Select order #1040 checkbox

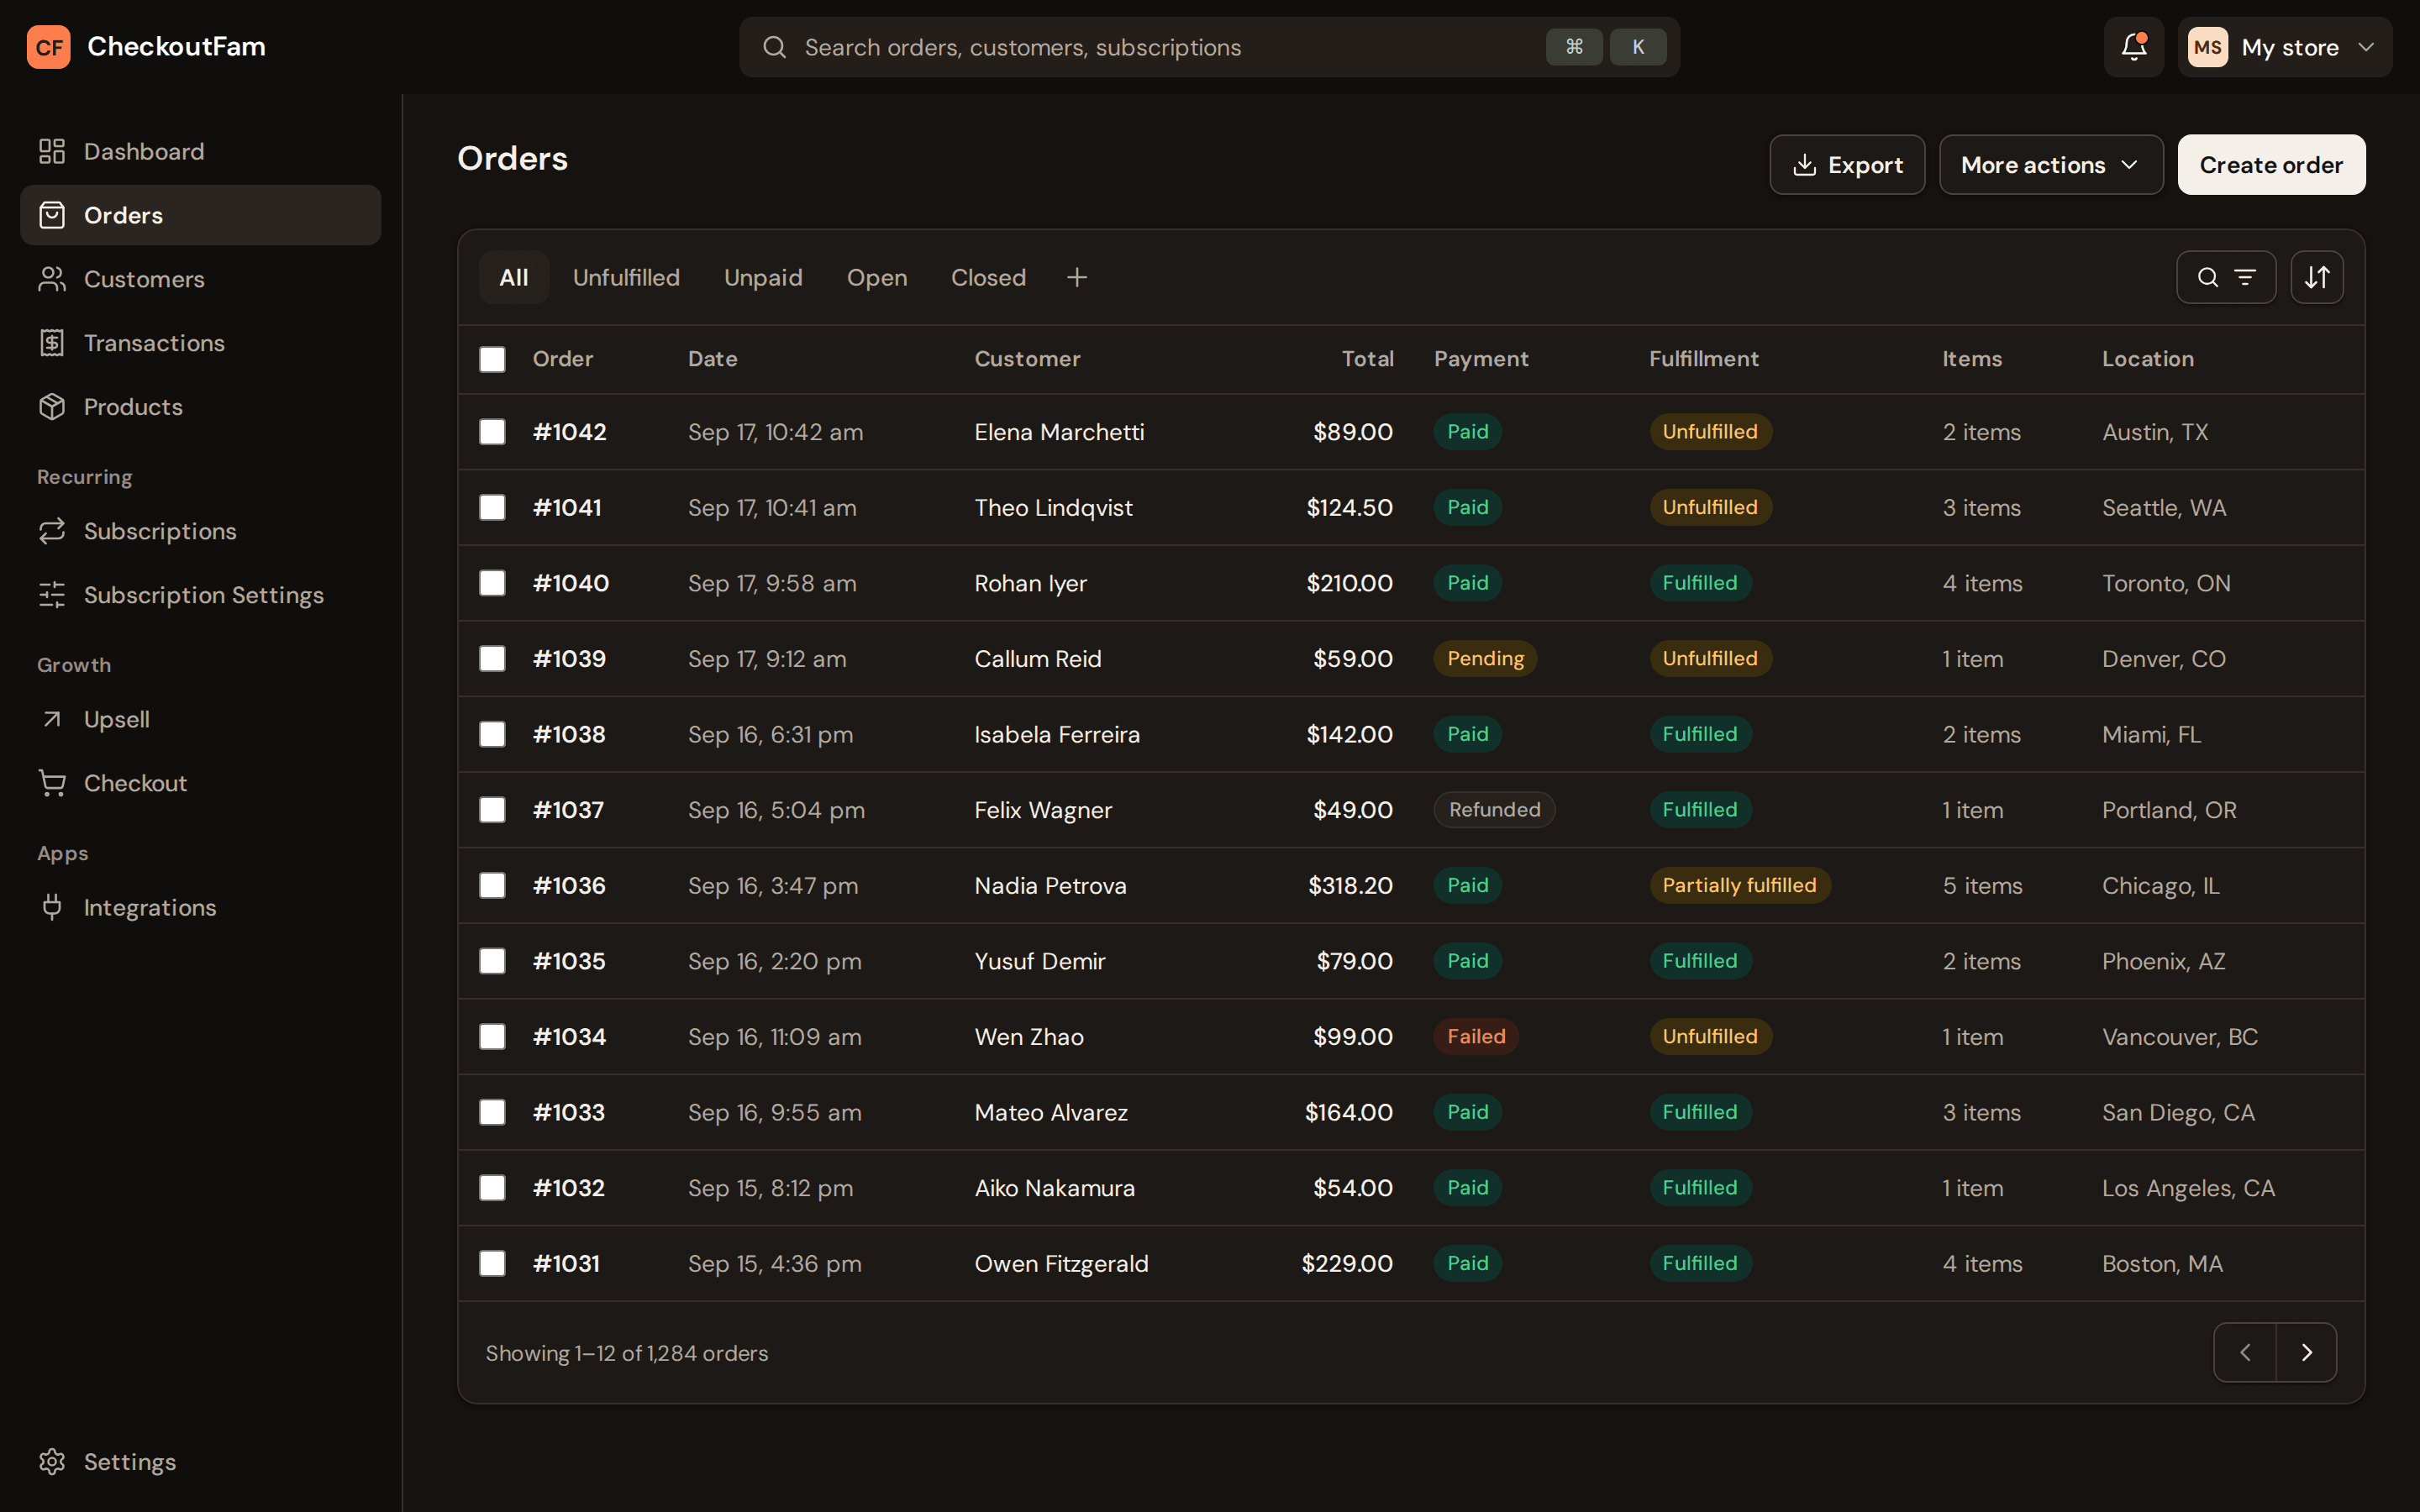(492, 582)
